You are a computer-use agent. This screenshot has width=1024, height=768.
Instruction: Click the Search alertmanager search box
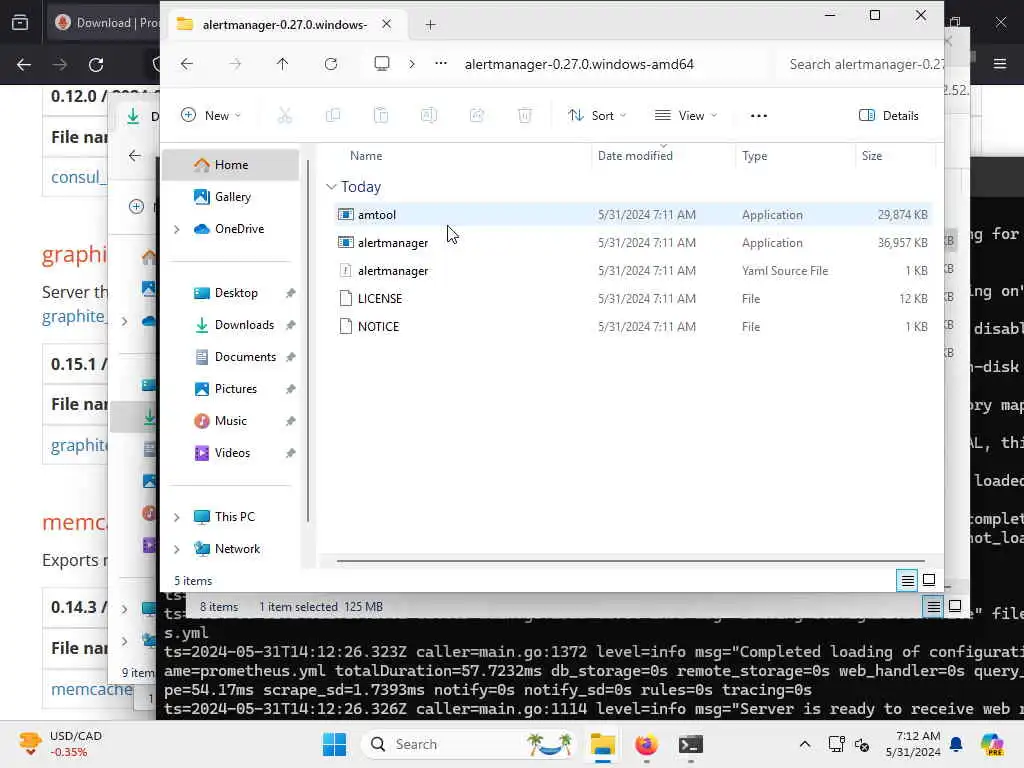click(x=861, y=64)
